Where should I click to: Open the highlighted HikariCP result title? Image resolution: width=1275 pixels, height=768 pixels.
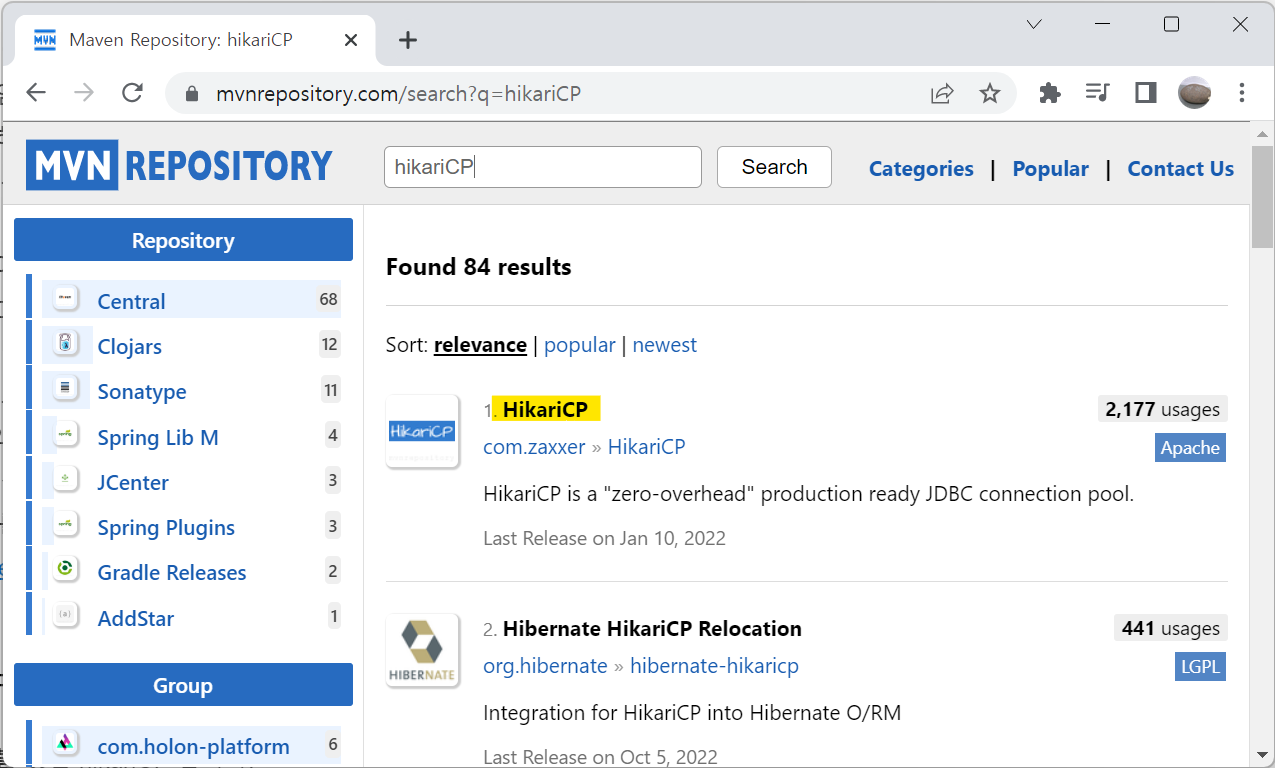coord(544,410)
